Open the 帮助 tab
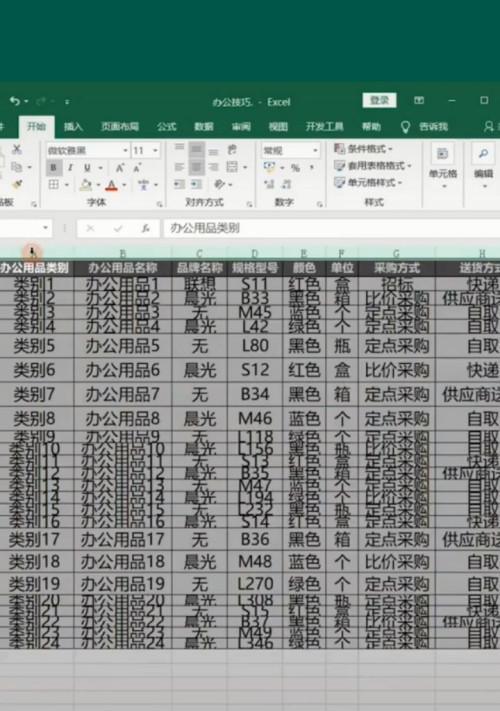This screenshot has width=500, height=711. 371,127
